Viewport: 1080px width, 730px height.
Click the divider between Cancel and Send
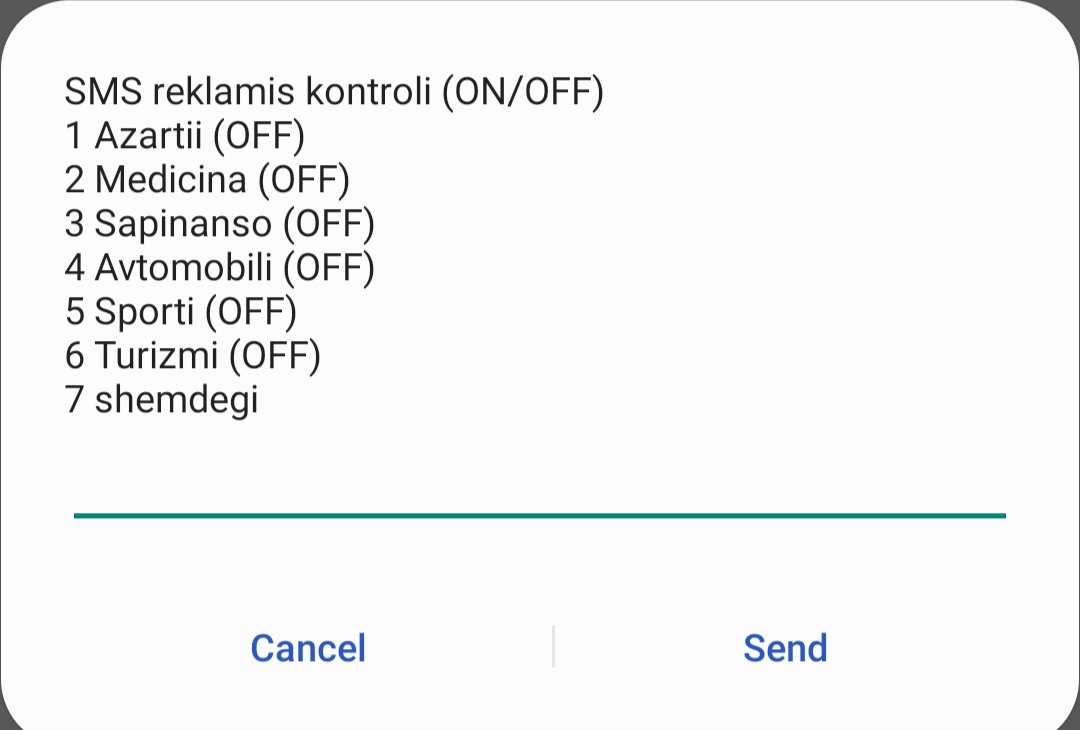click(553, 647)
